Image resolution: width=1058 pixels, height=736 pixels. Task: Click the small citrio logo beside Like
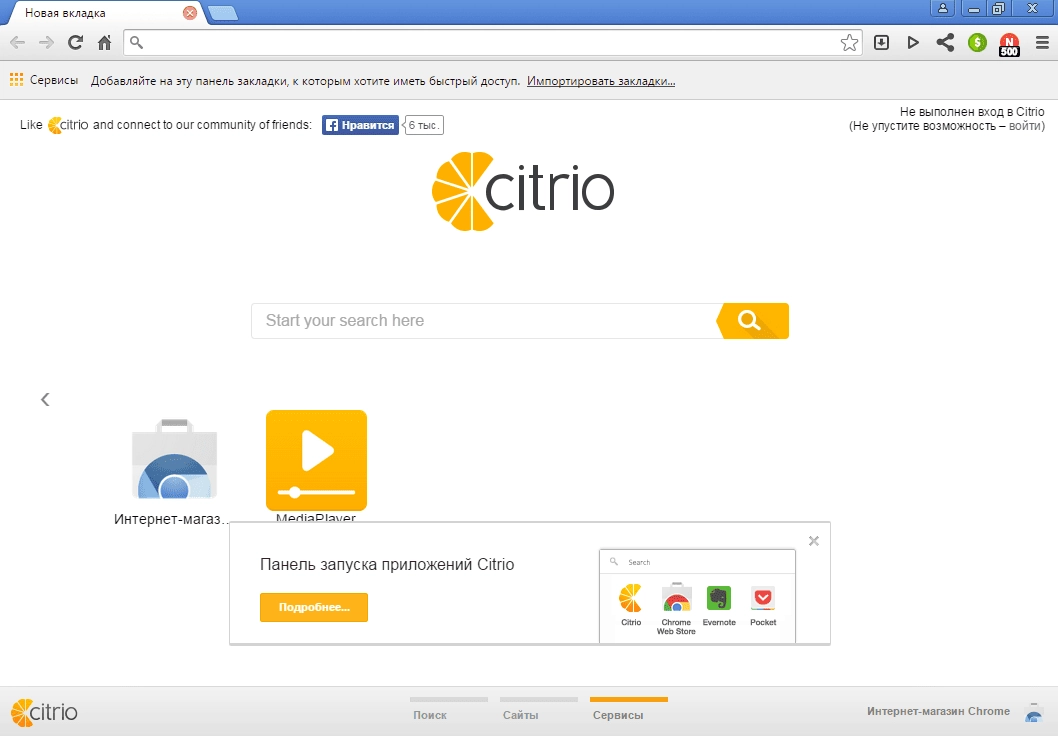pos(68,125)
